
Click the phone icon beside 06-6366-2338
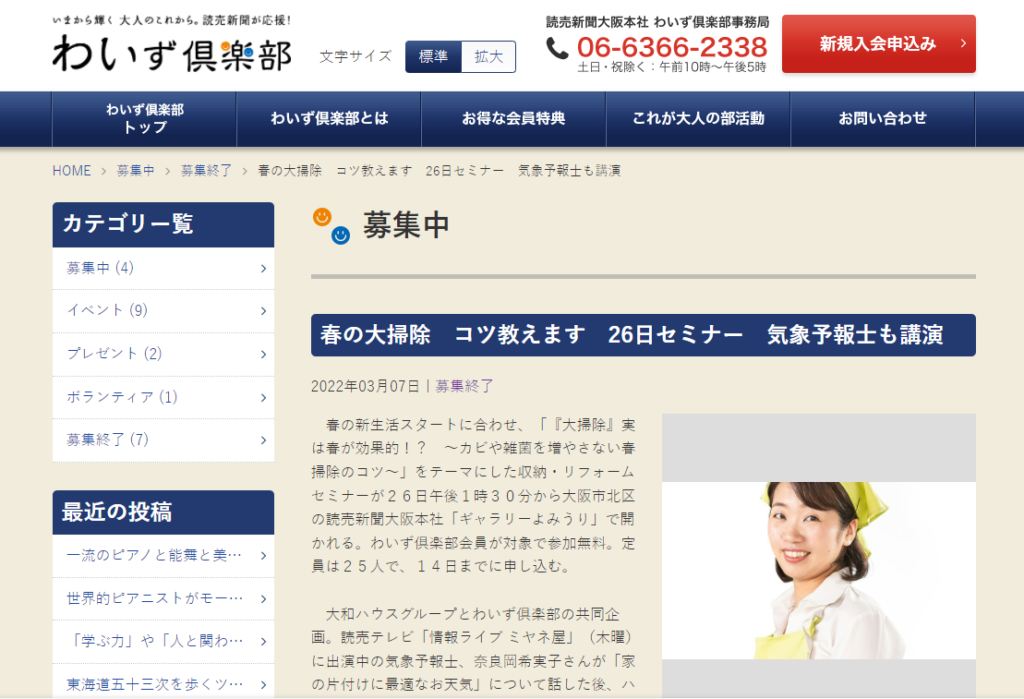pos(557,47)
